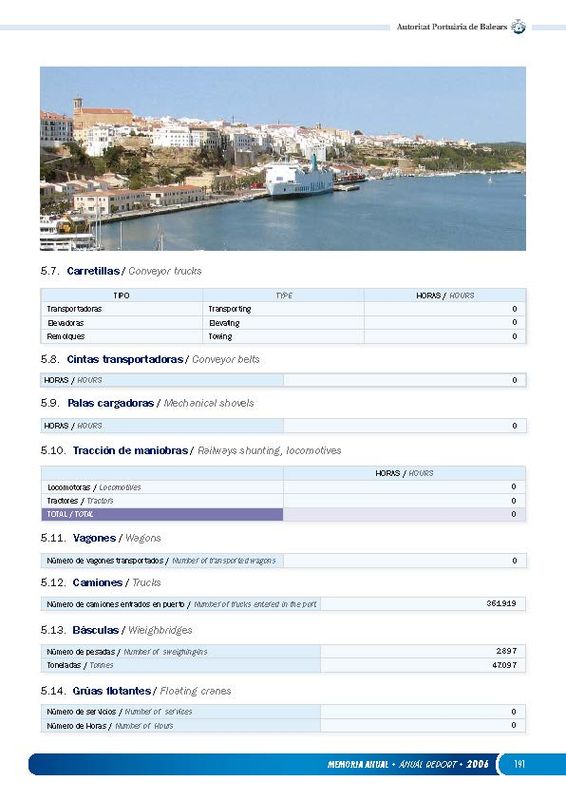Click the page number 191 in footer

[x=520, y=764]
